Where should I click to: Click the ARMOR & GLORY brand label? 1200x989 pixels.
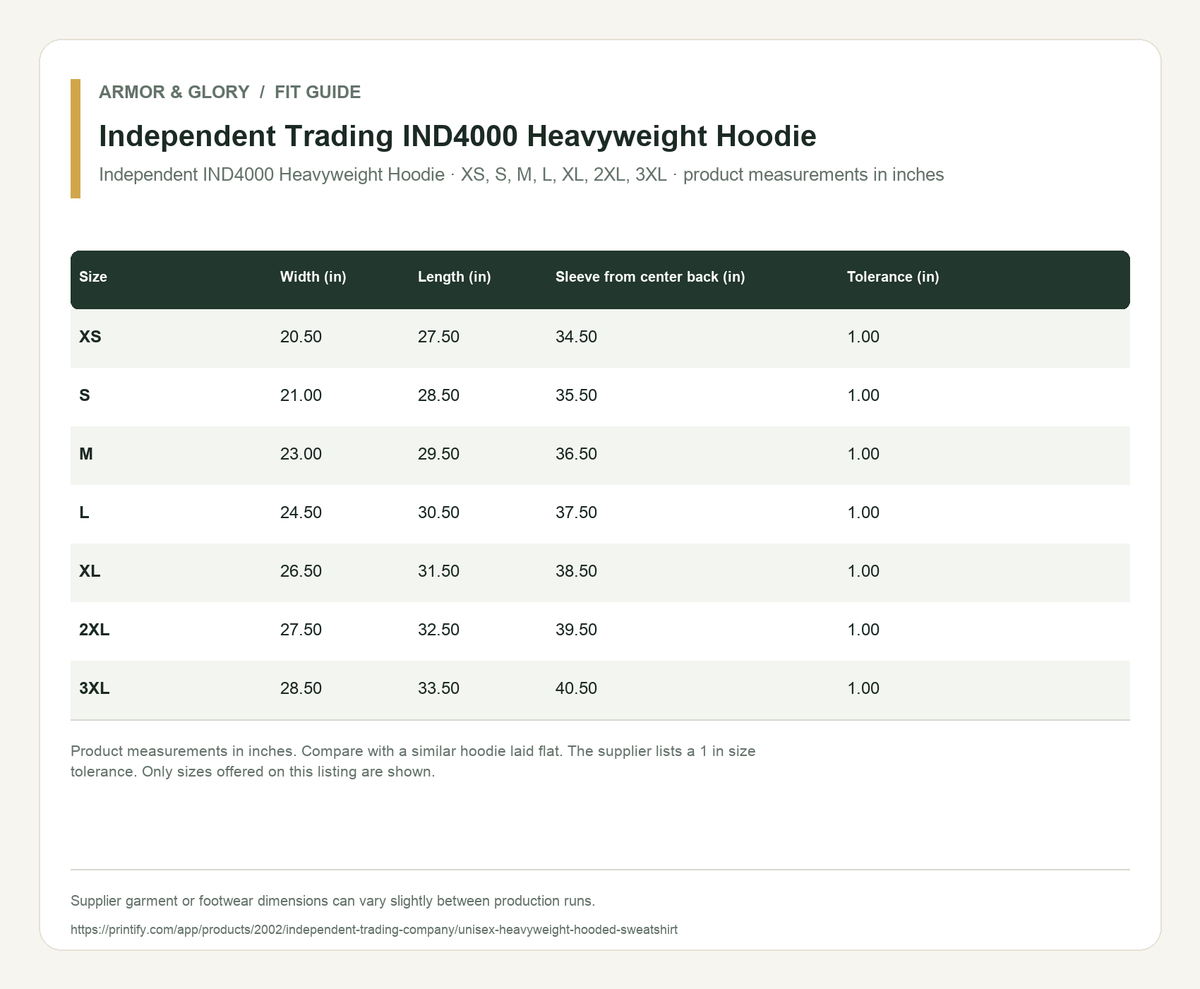tap(174, 92)
